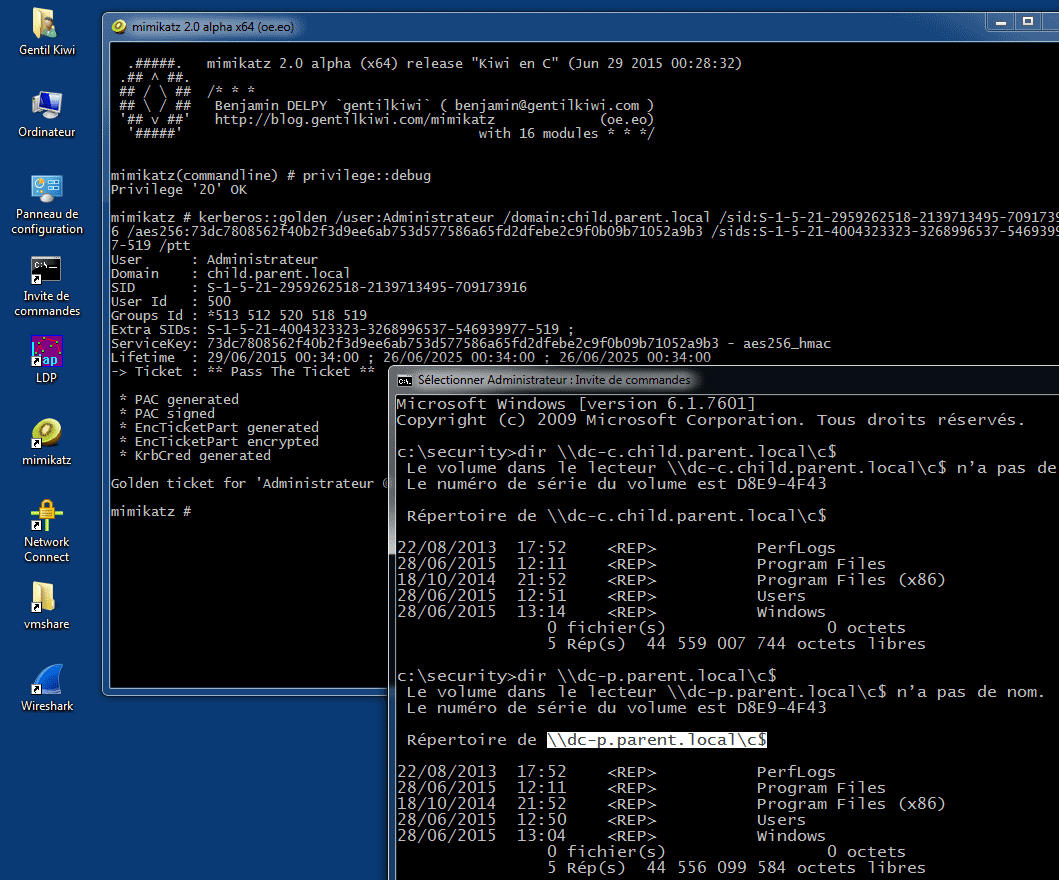1059x880 pixels.
Task: Click the 'User Id : 500' line
Action: [170, 302]
